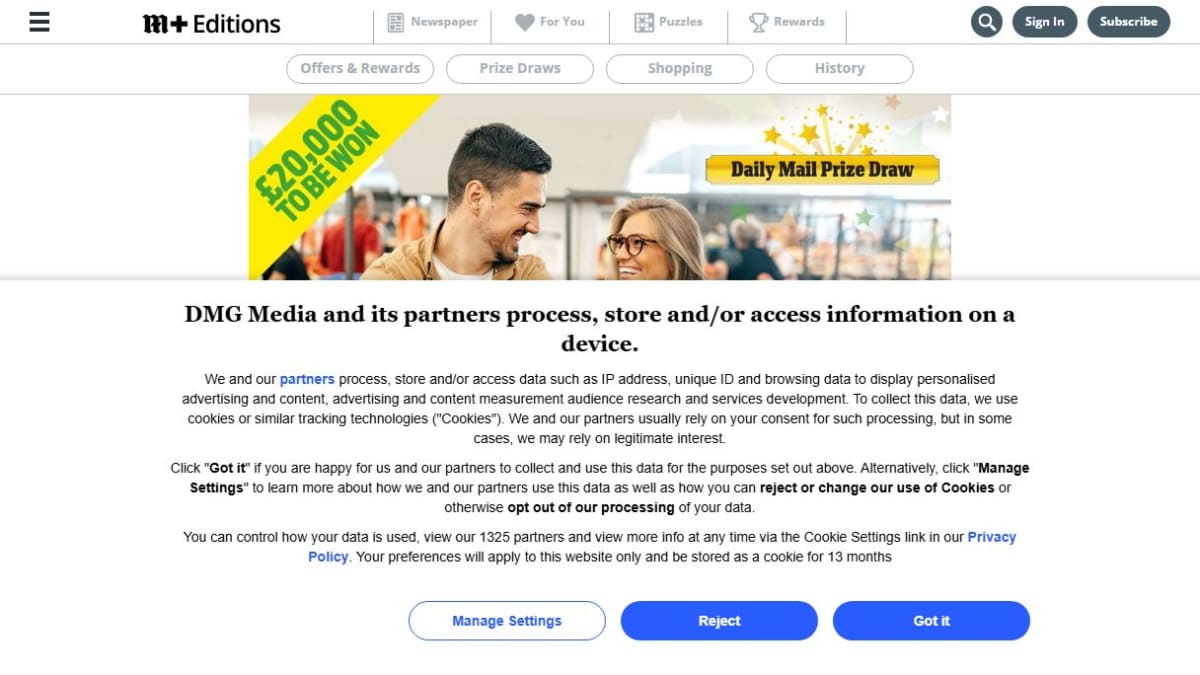Open the hamburger menu

(39, 21)
